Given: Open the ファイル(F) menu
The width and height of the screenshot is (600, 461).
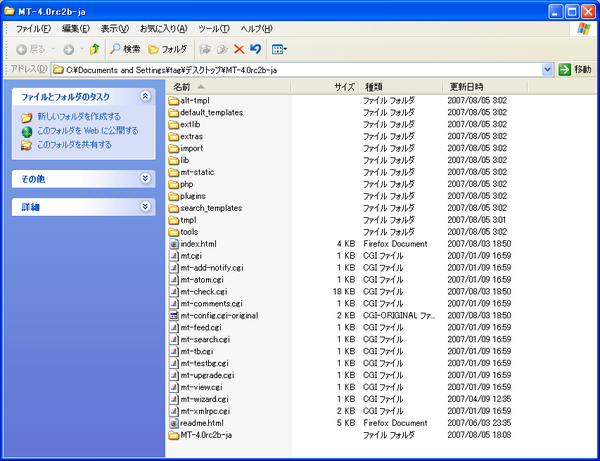Looking at the screenshot, I should [33, 29].
